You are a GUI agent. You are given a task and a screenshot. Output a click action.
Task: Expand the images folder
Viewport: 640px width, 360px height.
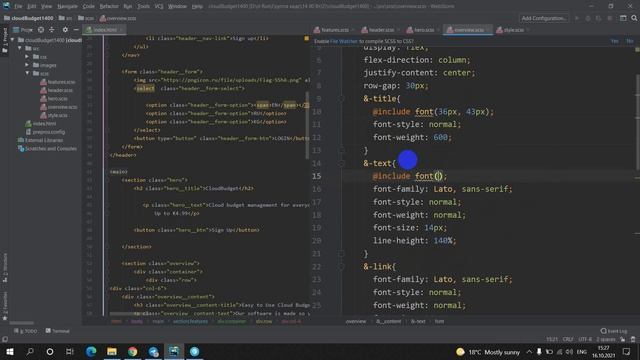coord(27,65)
